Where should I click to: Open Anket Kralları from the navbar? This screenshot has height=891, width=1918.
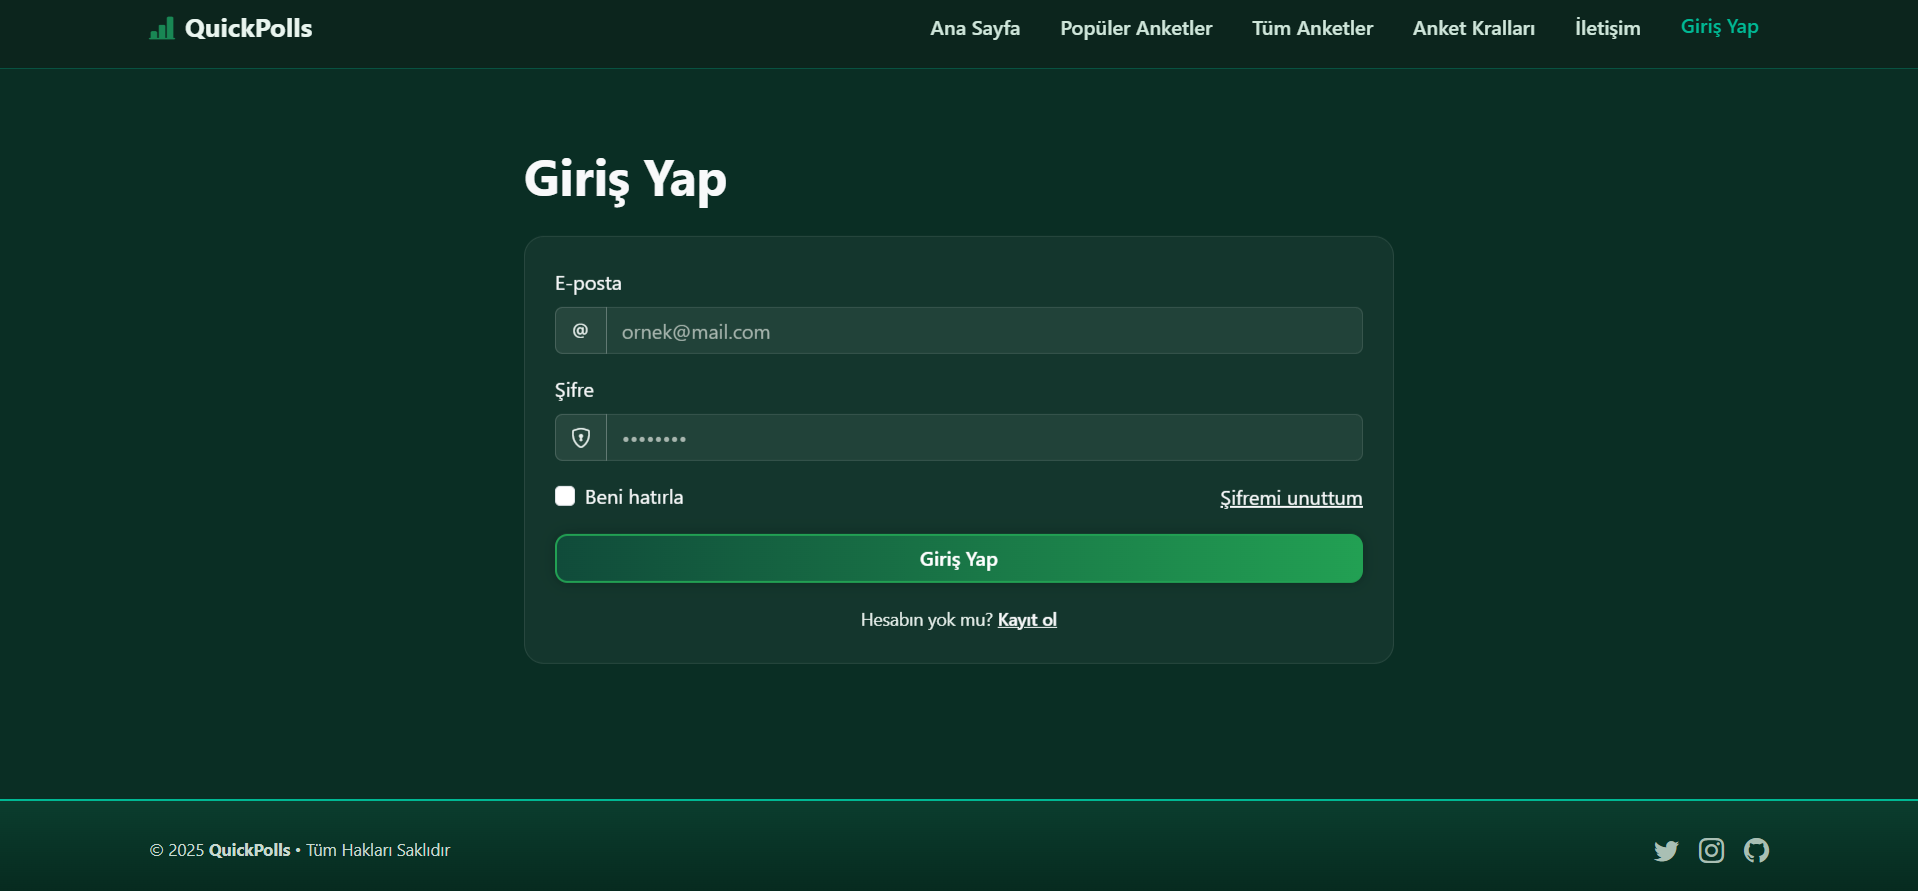[1473, 28]
